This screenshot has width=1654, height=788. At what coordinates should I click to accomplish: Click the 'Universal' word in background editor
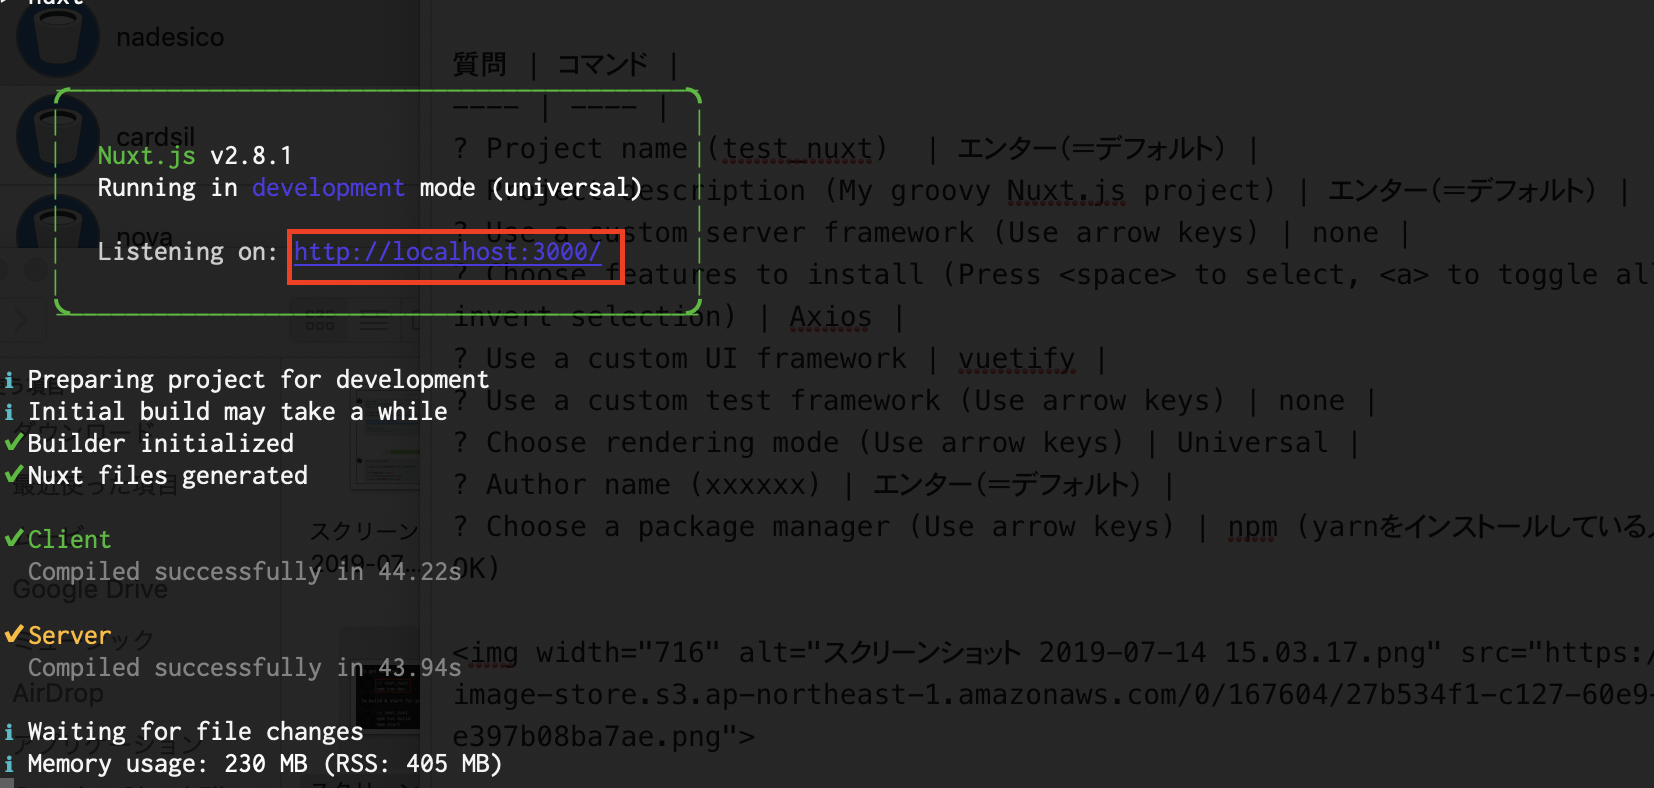(1252, 443)
